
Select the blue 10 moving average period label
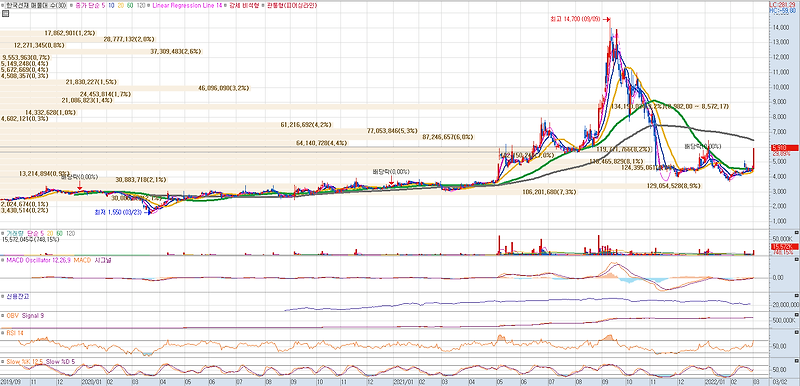point(112,5)
